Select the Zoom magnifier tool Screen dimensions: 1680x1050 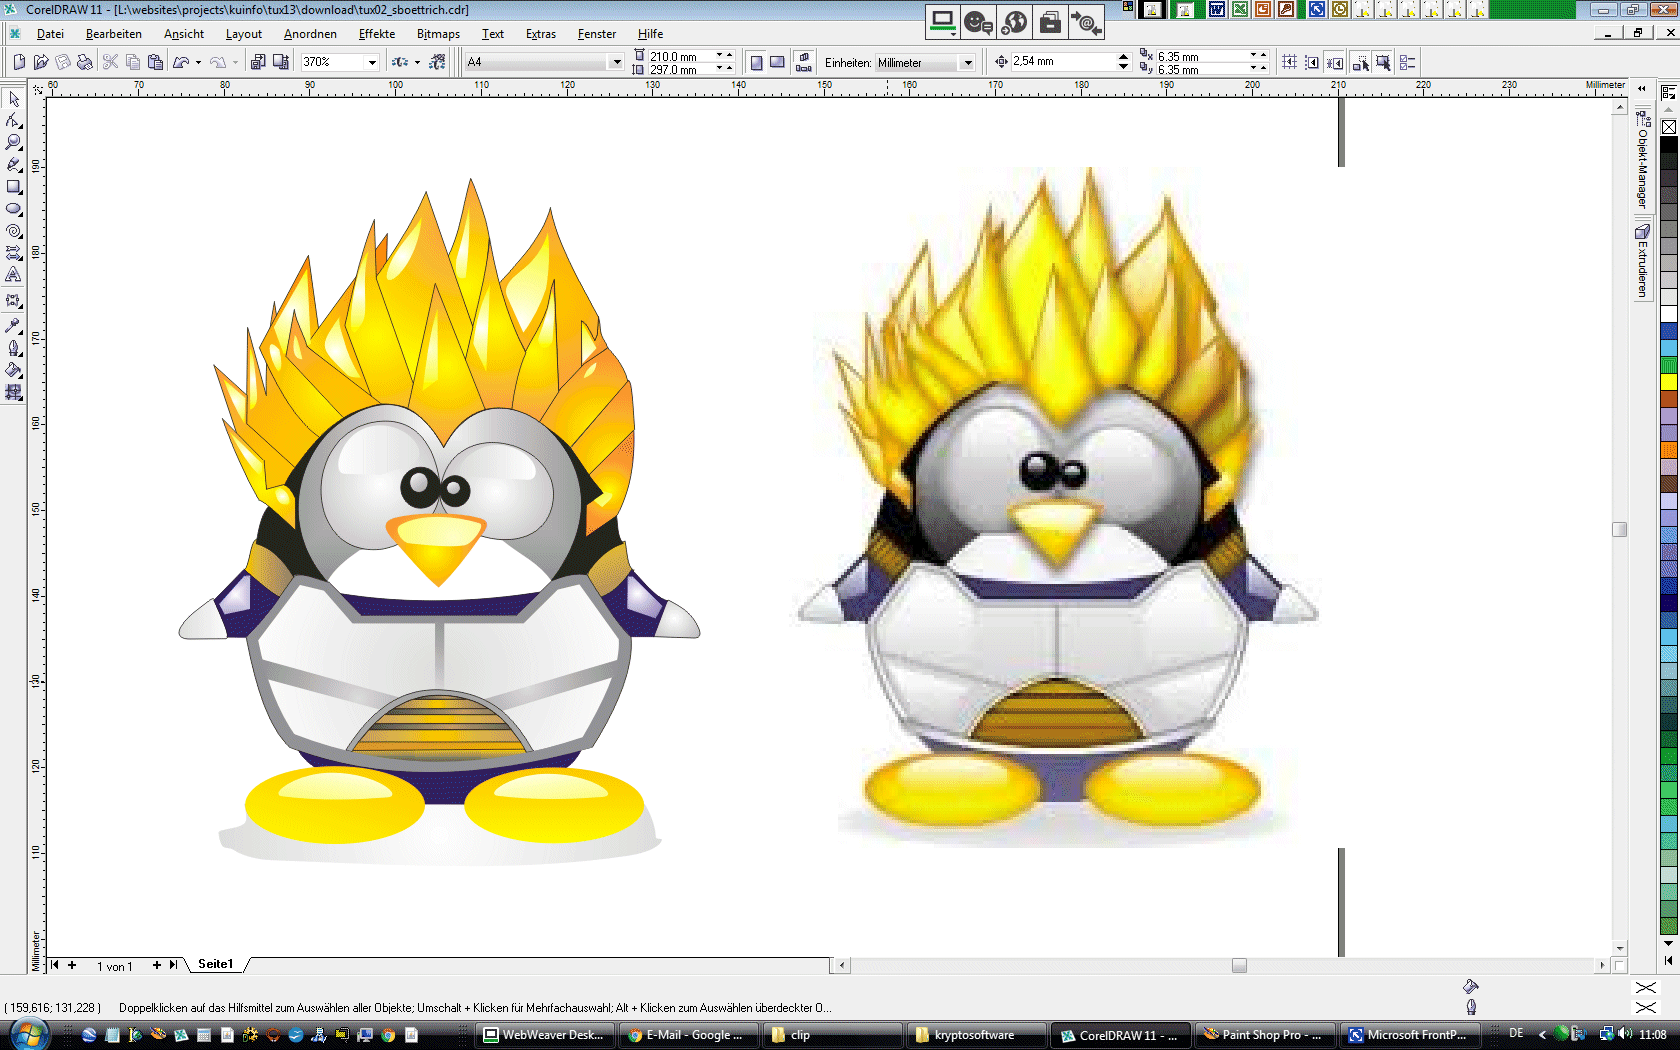point(14,143)
